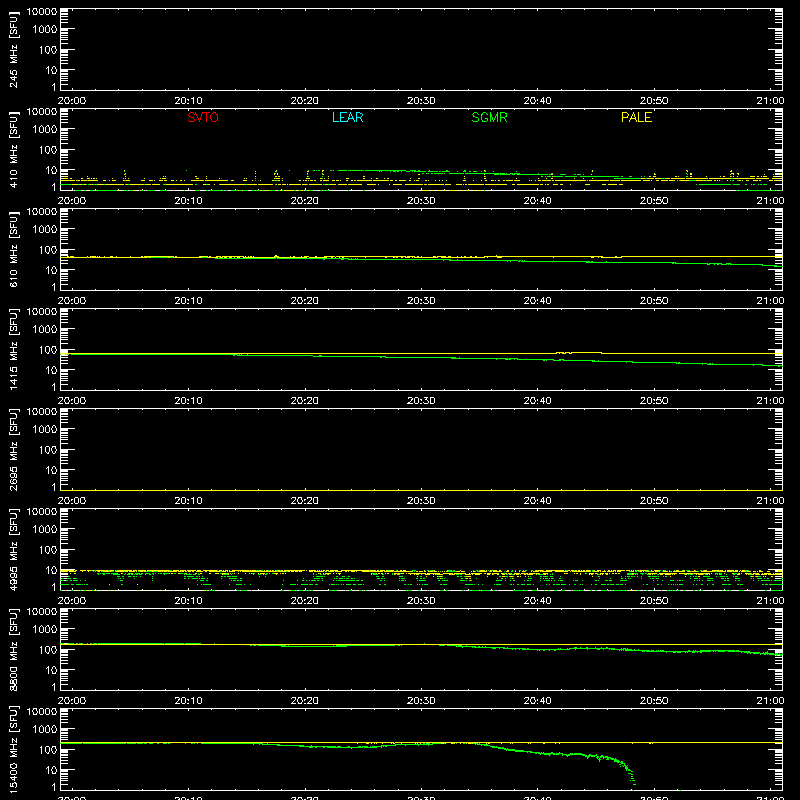This screenshot has height=800, width=800.
Task: Click the 10000 y-axis value on 2695 MHz panel
Action: pos(42,412)
